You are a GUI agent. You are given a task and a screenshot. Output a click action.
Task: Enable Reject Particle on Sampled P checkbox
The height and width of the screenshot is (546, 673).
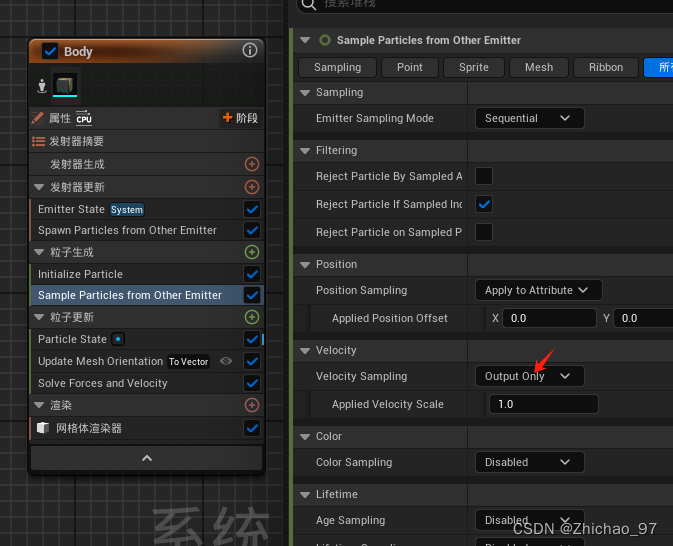(x=484, y=232)
